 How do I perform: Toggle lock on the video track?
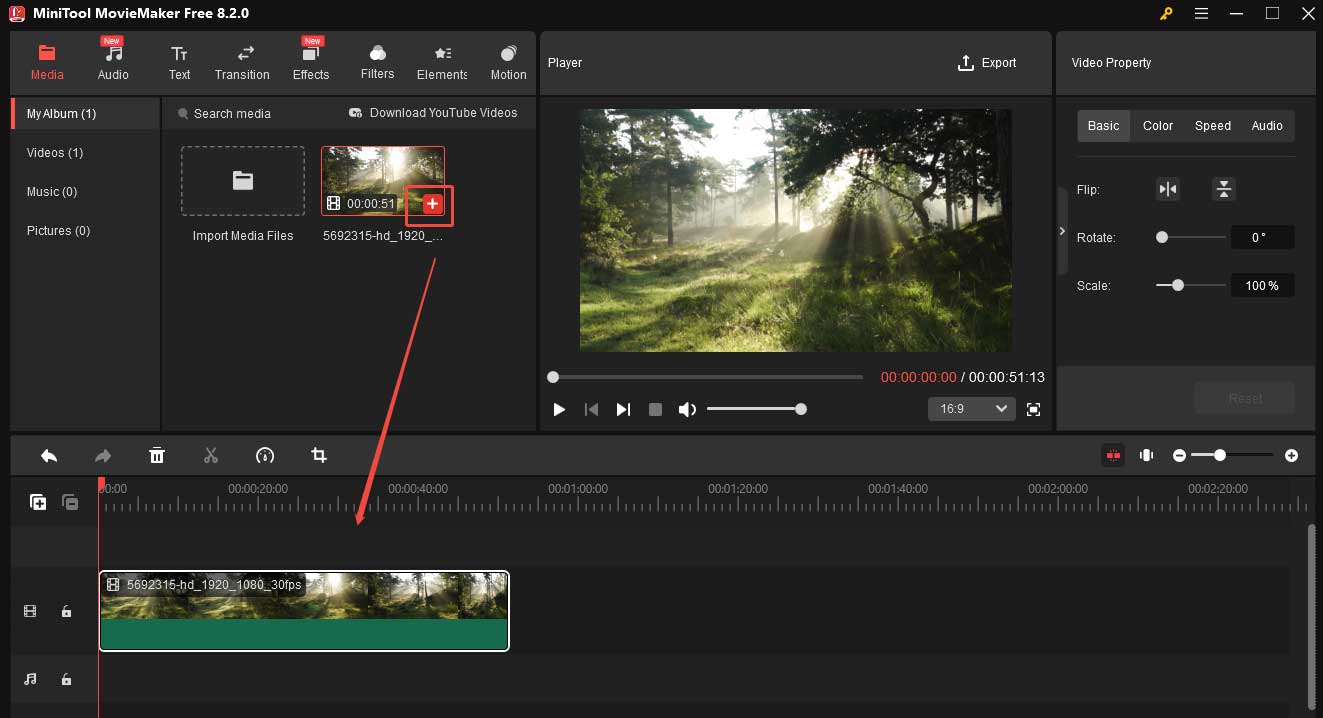click(66, 611)
